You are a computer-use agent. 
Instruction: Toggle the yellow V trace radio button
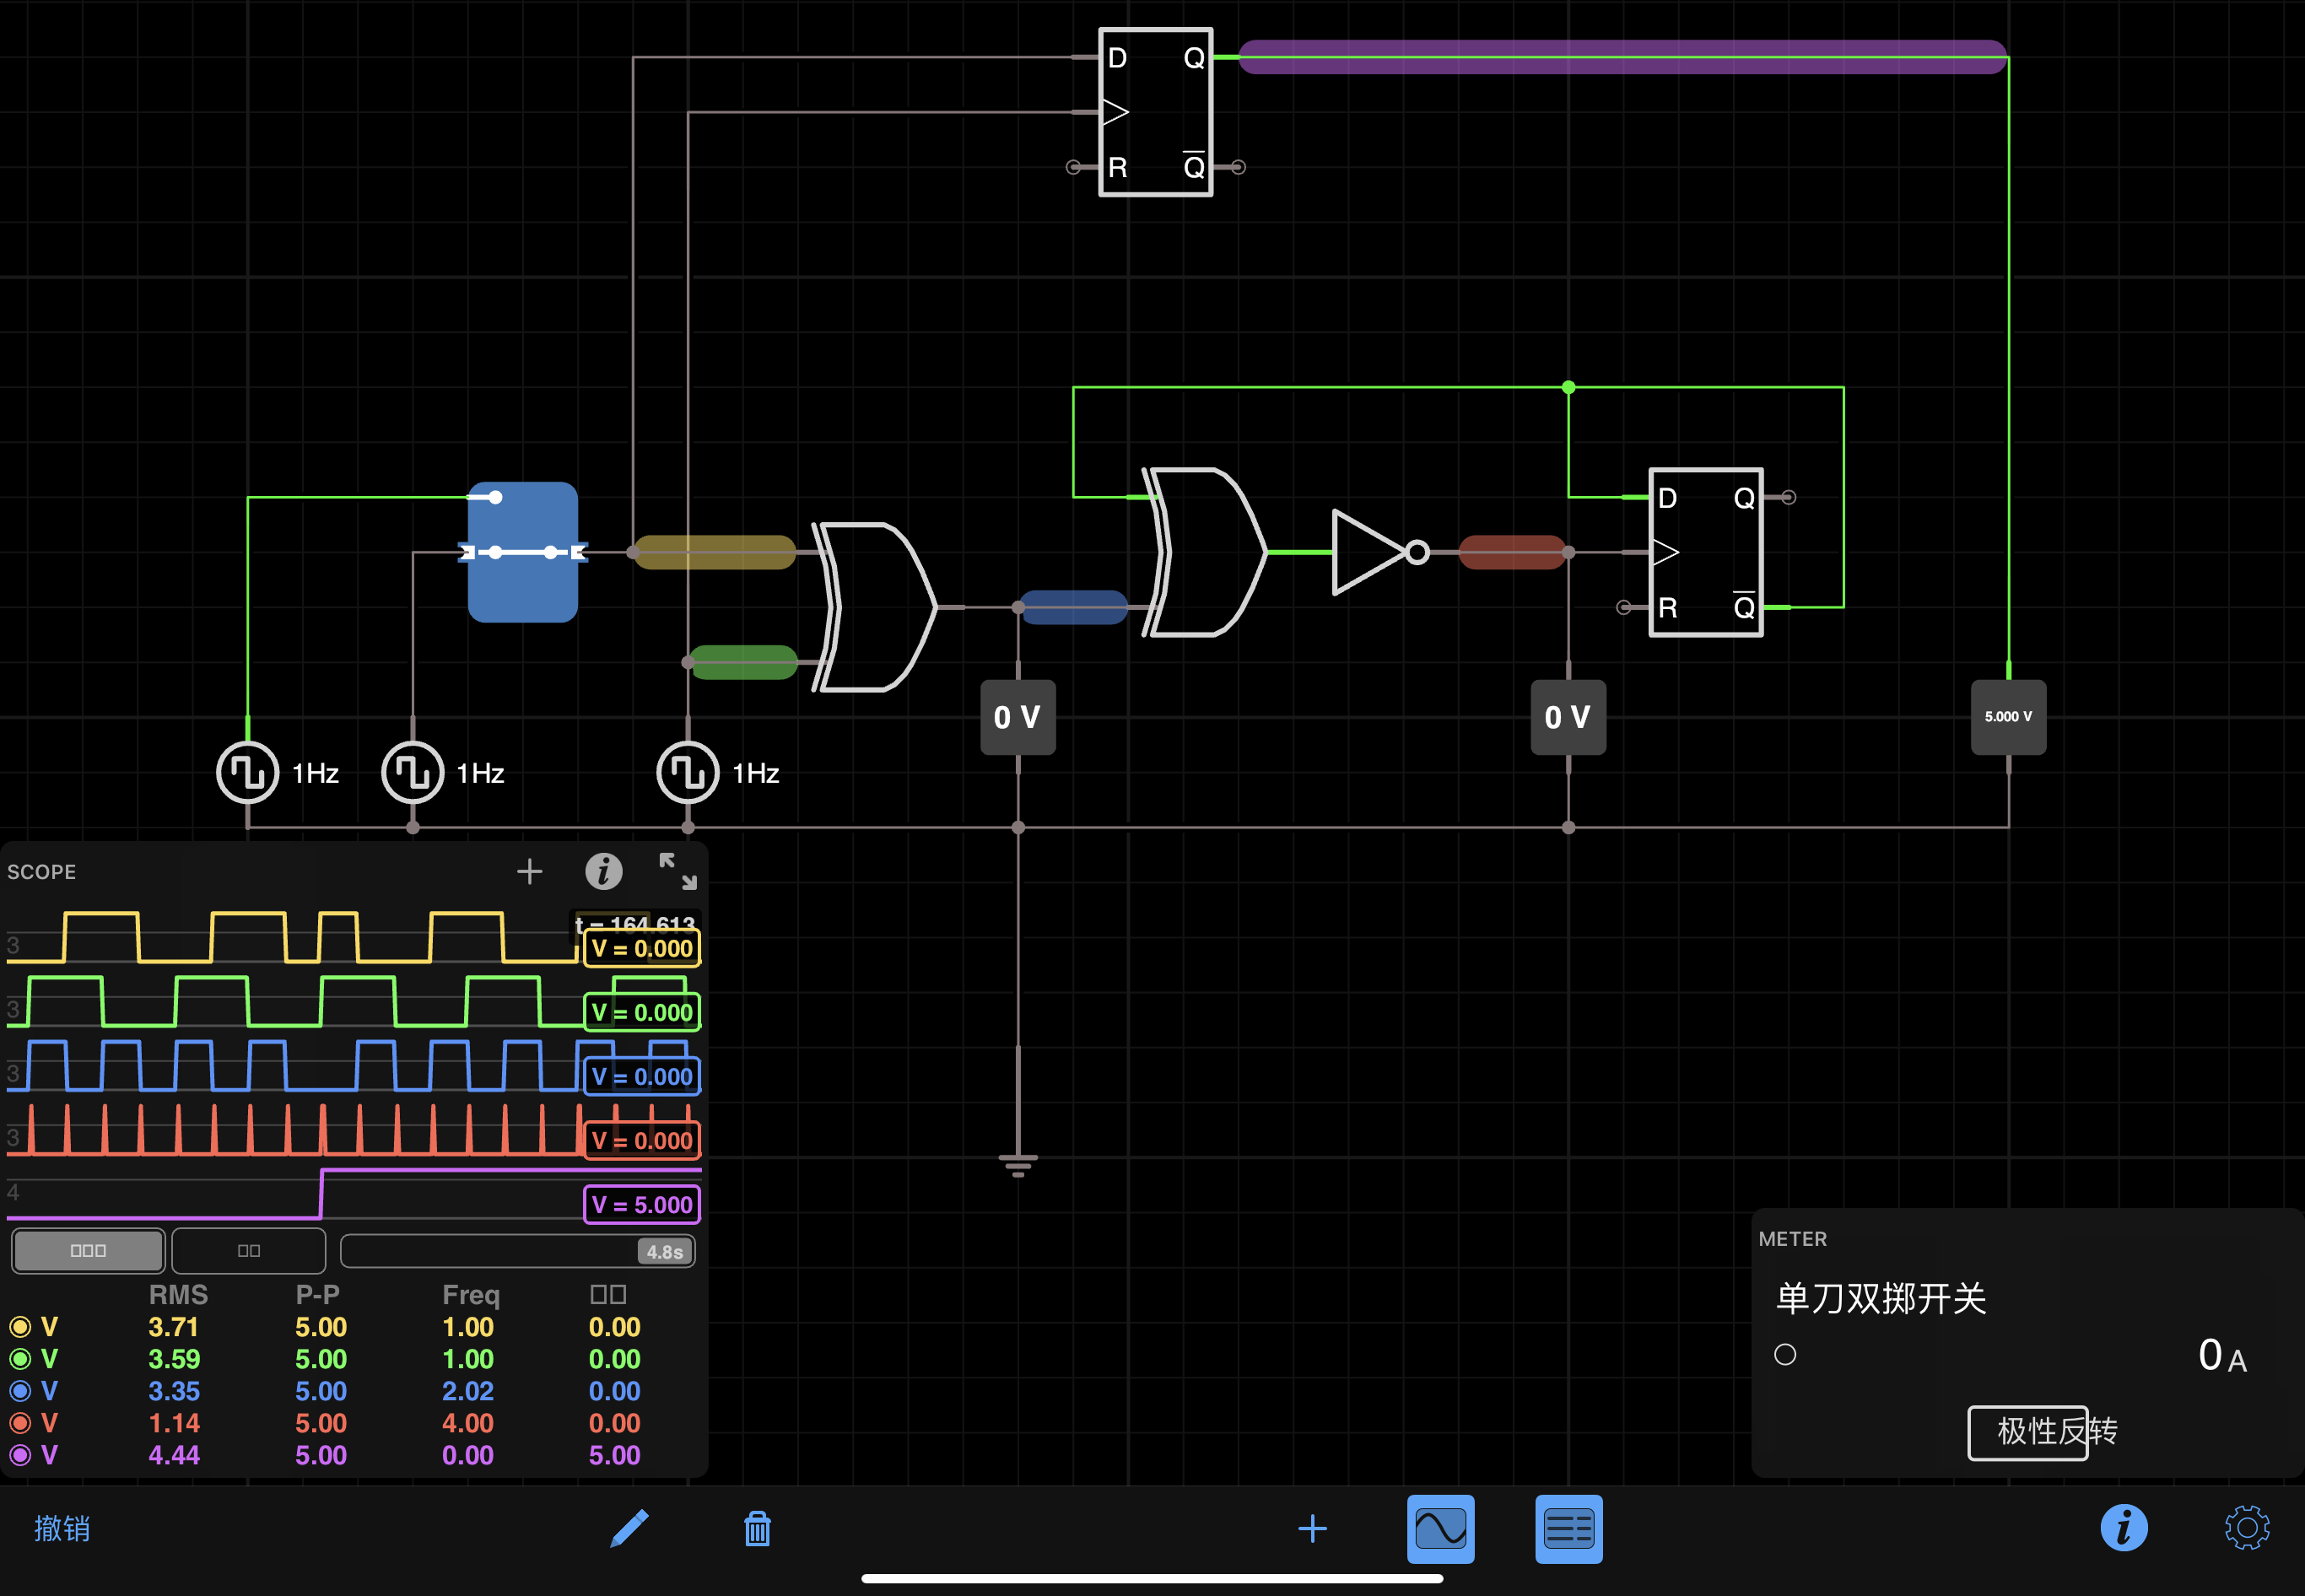pyautogui.click(x=20, y=1327)
